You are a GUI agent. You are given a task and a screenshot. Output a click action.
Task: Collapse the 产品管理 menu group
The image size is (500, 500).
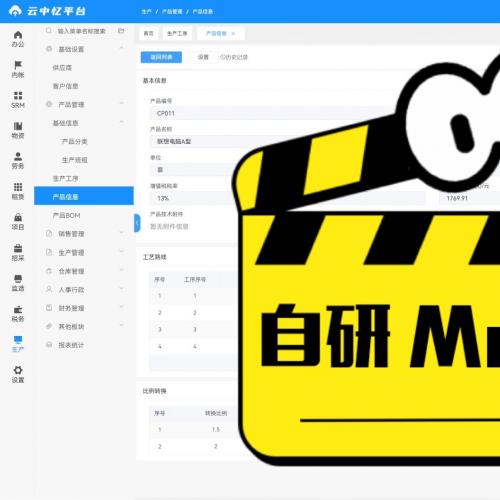point(121,104)
